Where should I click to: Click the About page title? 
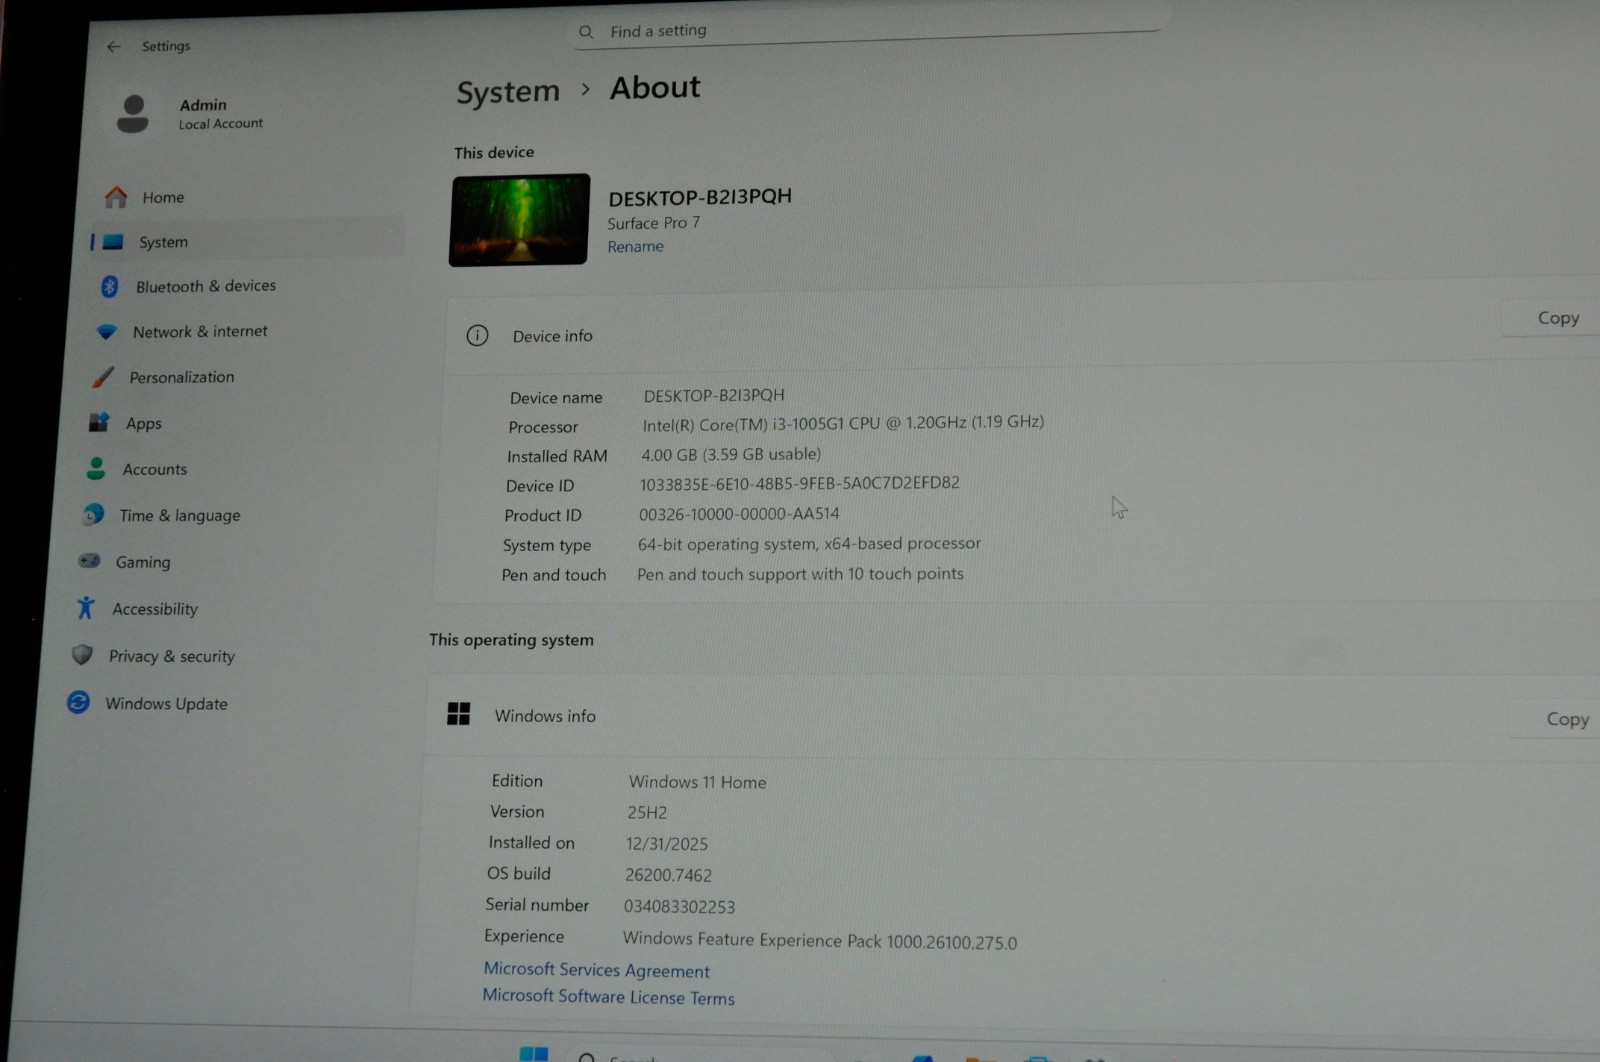[x=655, y=88]
